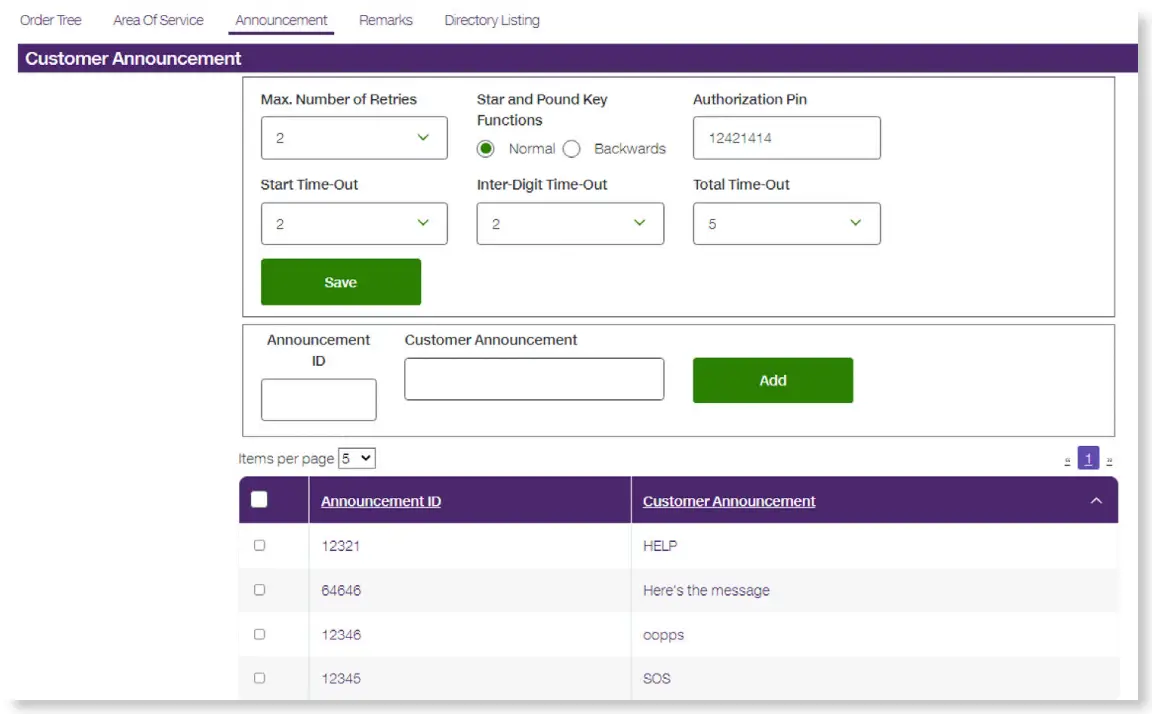The height and width of the screenshot is (714, 1152).
Task: Open the Total Time-Out dropdown
Action: point(786,224)
